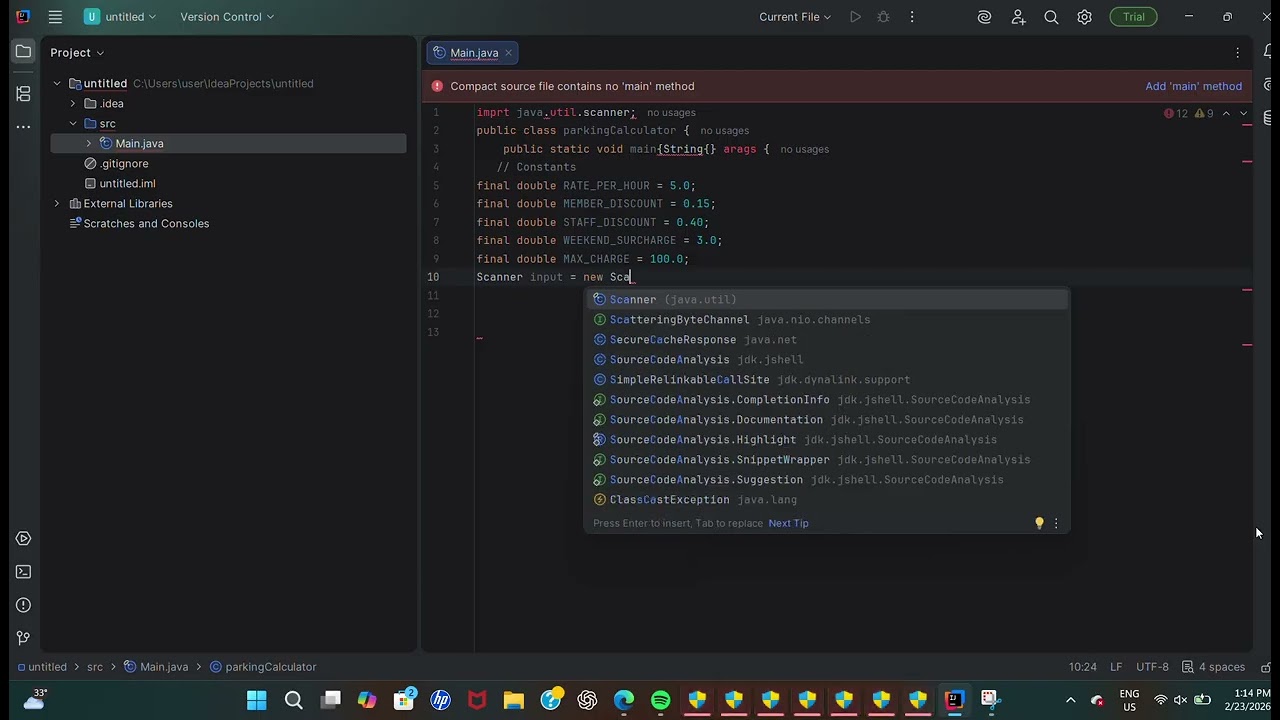The height and width of the screenshot is (720, 1280).
Task: Click the quick-fix lightbulb in the completion popup
Action: pyautogui.click(x=1039, y=523)
